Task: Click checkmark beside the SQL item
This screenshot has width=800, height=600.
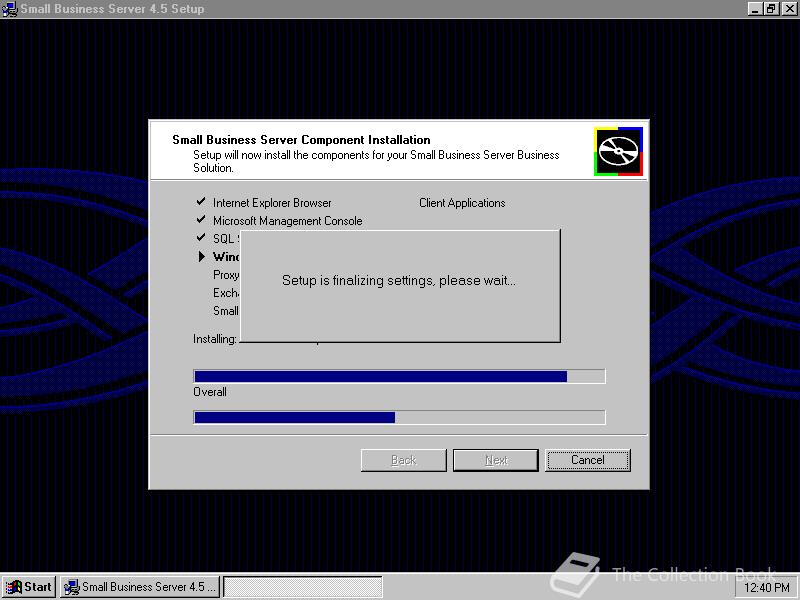Action: (201, 238)
